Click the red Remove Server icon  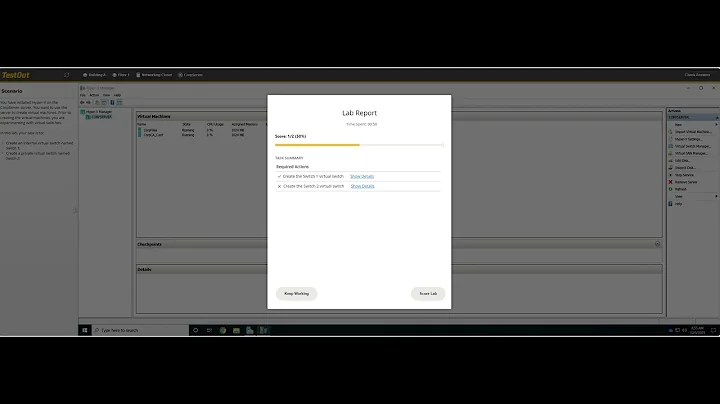click(670, 182)
